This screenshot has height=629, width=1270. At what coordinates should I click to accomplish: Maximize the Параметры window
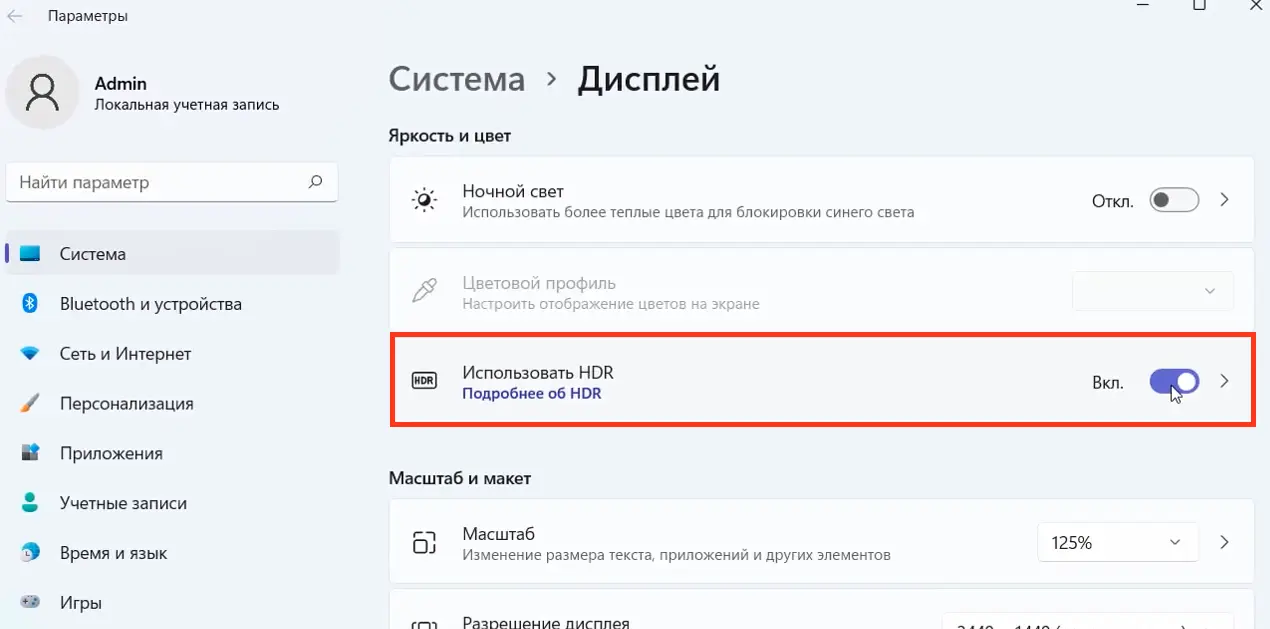pos(1199,5)
